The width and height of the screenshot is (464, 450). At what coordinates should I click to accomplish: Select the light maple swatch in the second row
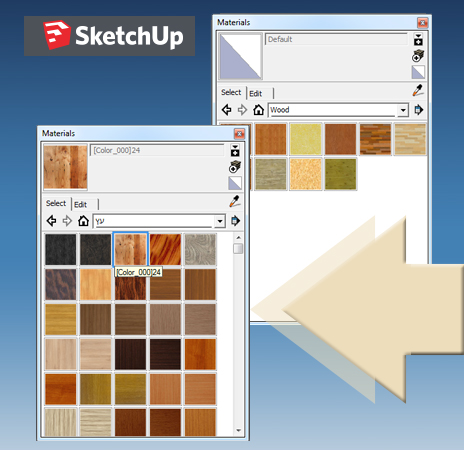96,284
